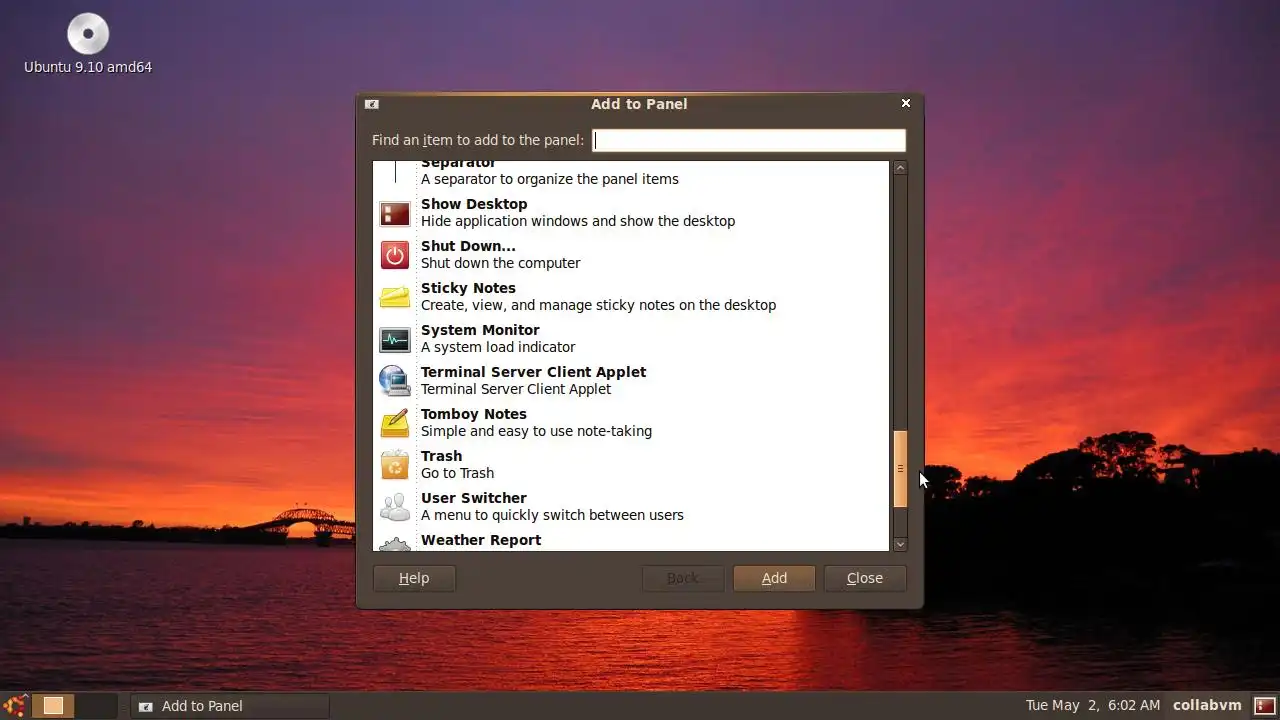Select 'Create, view, and manage sticky notes' description

pyautogui.click(x=598, y=305)
